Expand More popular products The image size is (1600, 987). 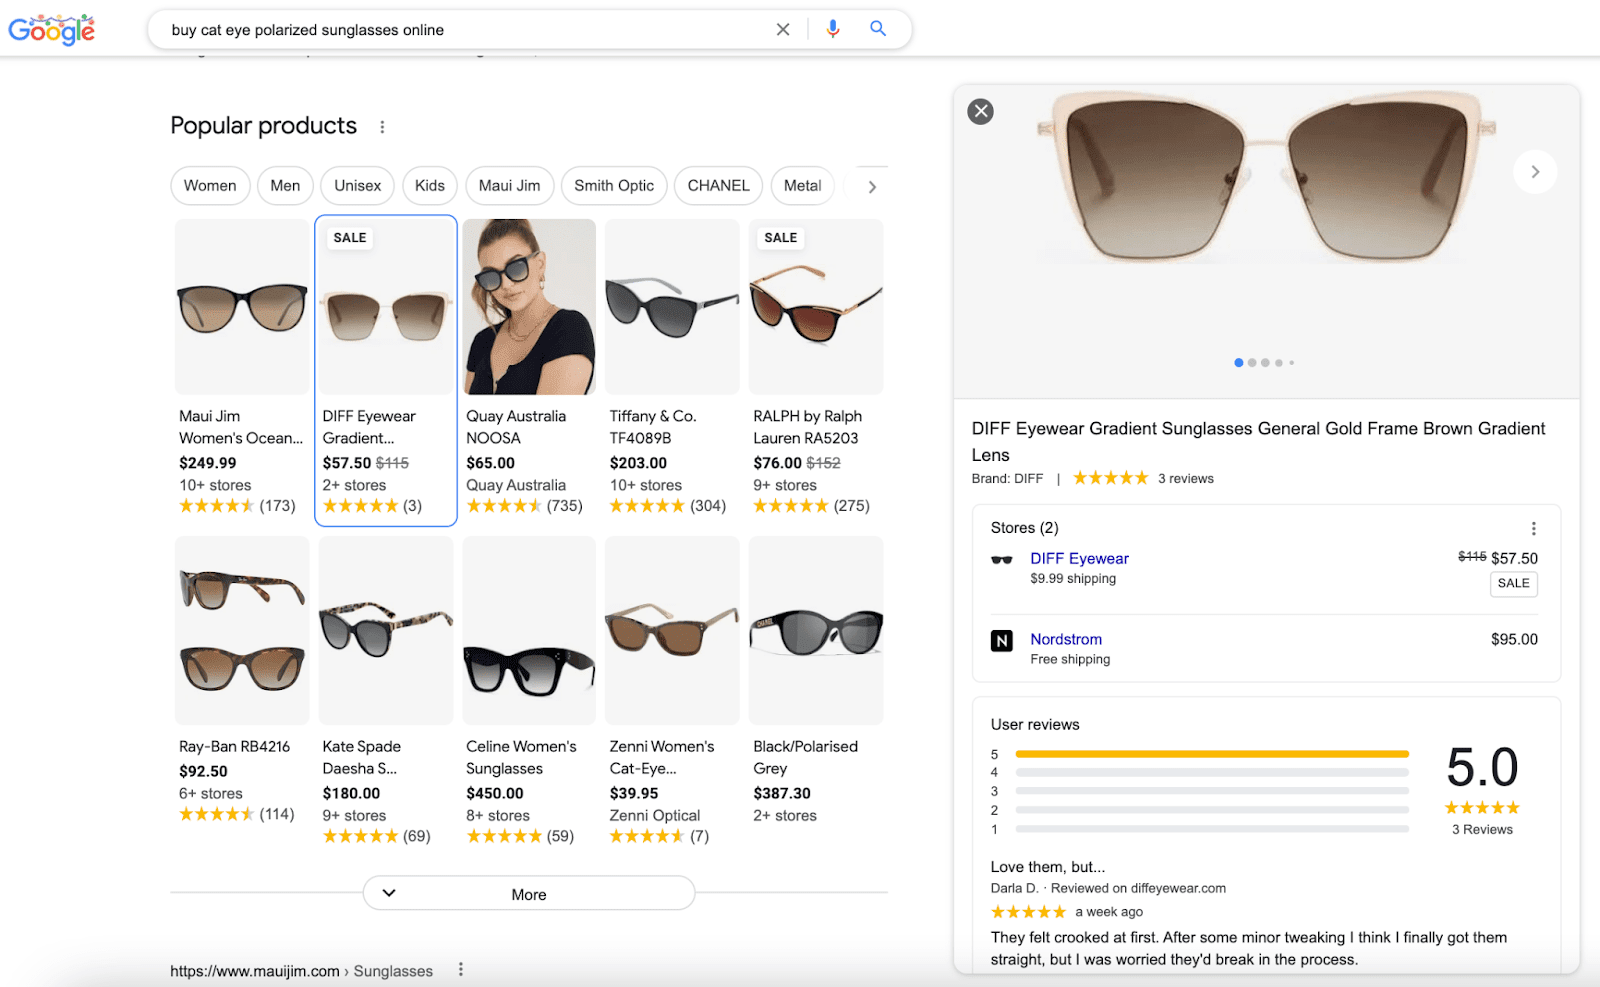click(529, 893)
